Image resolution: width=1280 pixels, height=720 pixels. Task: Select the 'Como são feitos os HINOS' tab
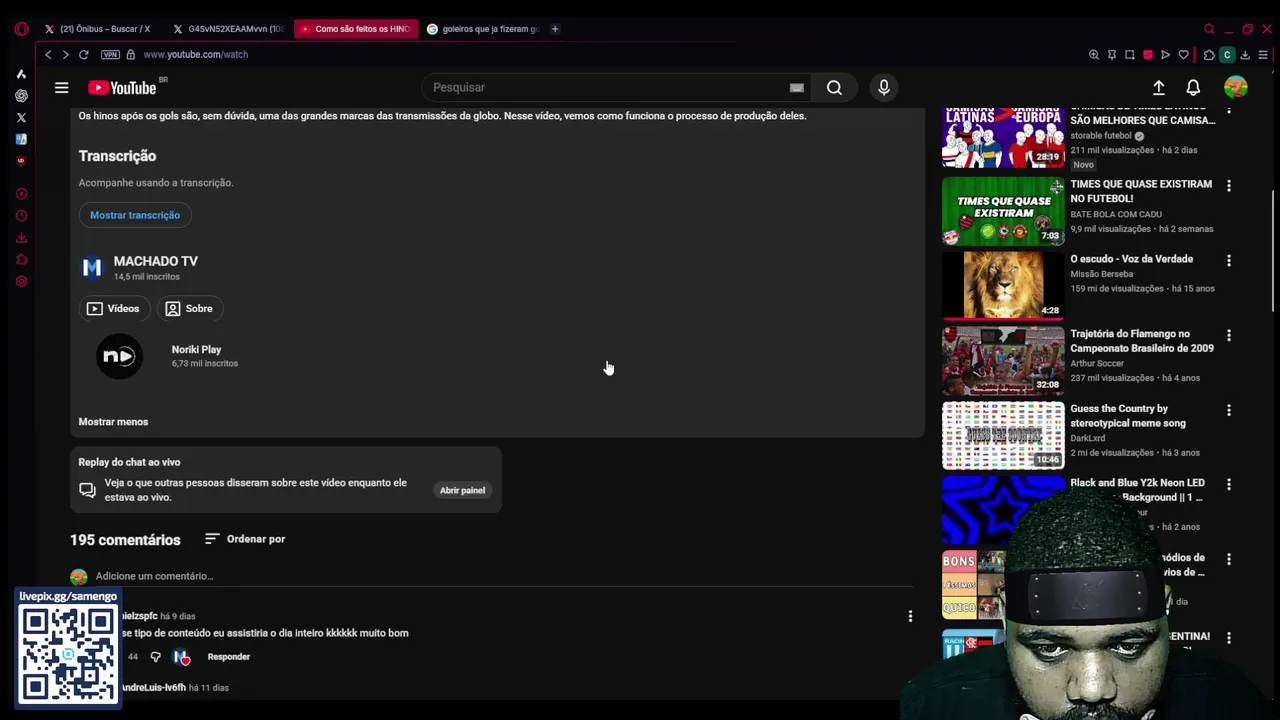tap(356, 29)
